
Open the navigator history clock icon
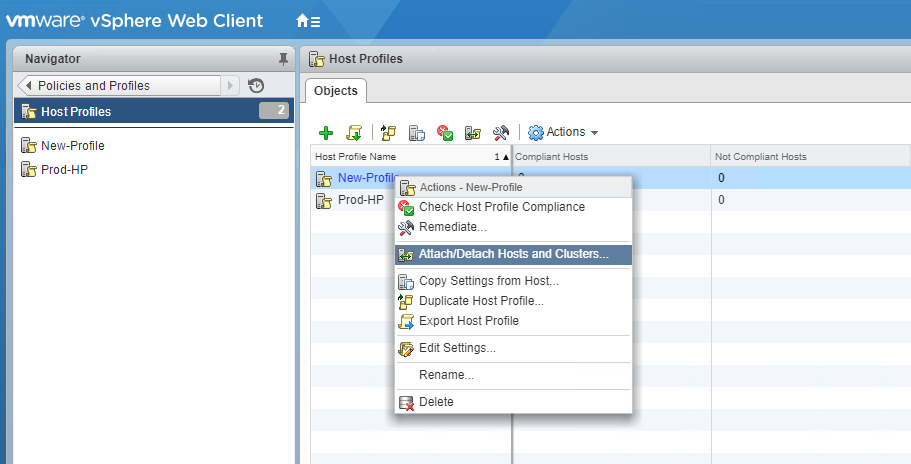pyautogui.click(x=256, y=86)
